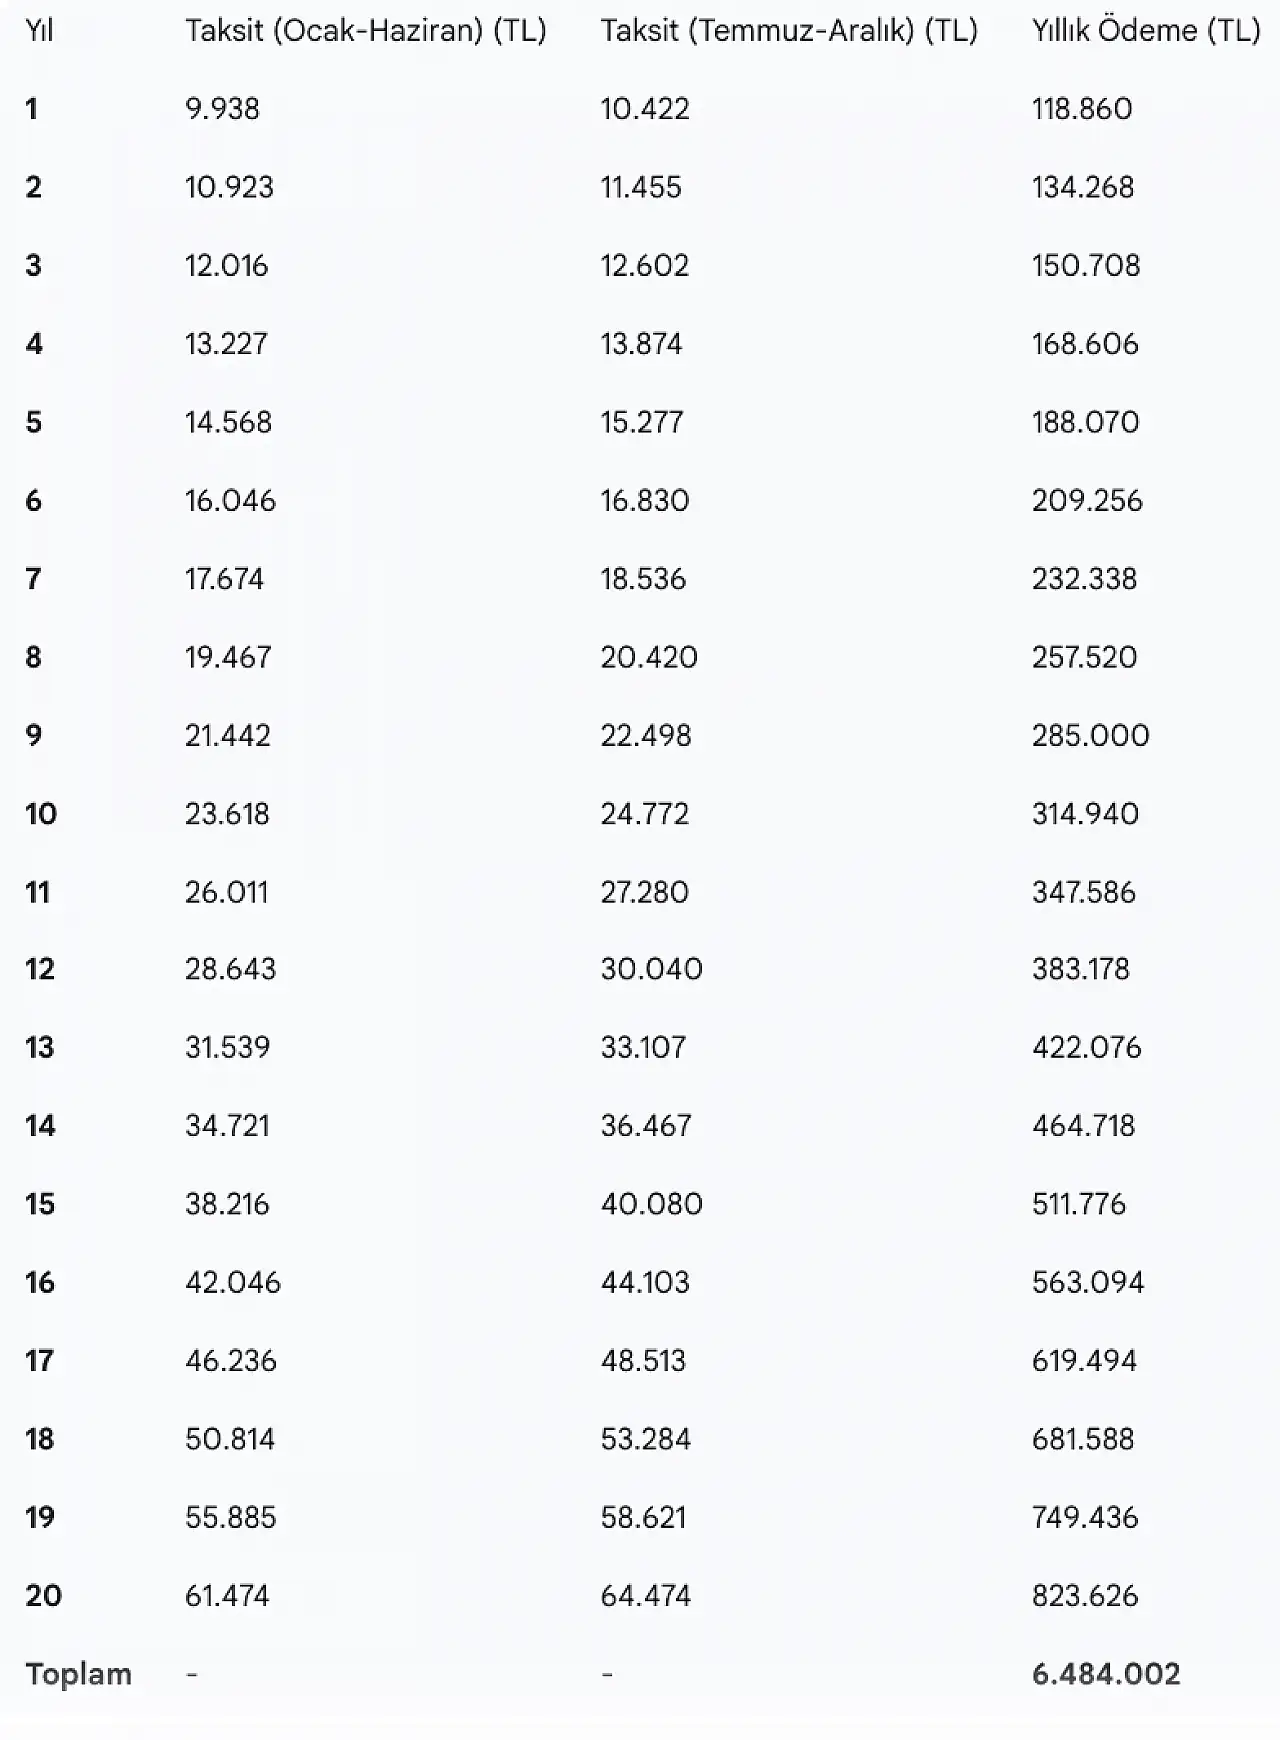Click row label for year 10
The width and height of the screenshot is (1280, 1740).
click(x=41, y=814)
